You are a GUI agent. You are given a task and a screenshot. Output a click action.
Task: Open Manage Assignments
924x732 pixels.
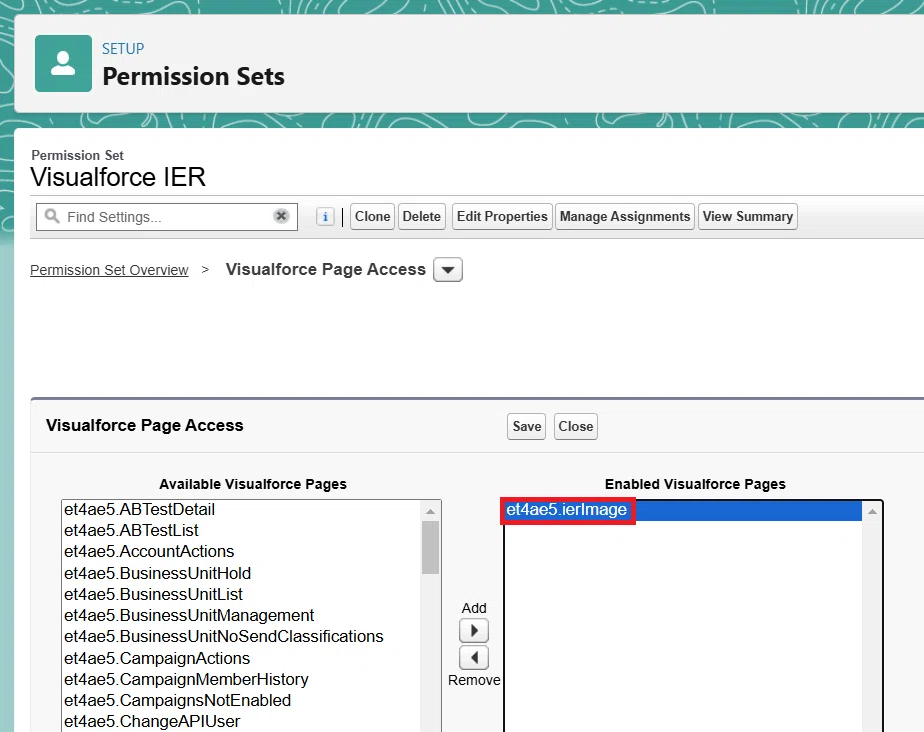[625, 216]
